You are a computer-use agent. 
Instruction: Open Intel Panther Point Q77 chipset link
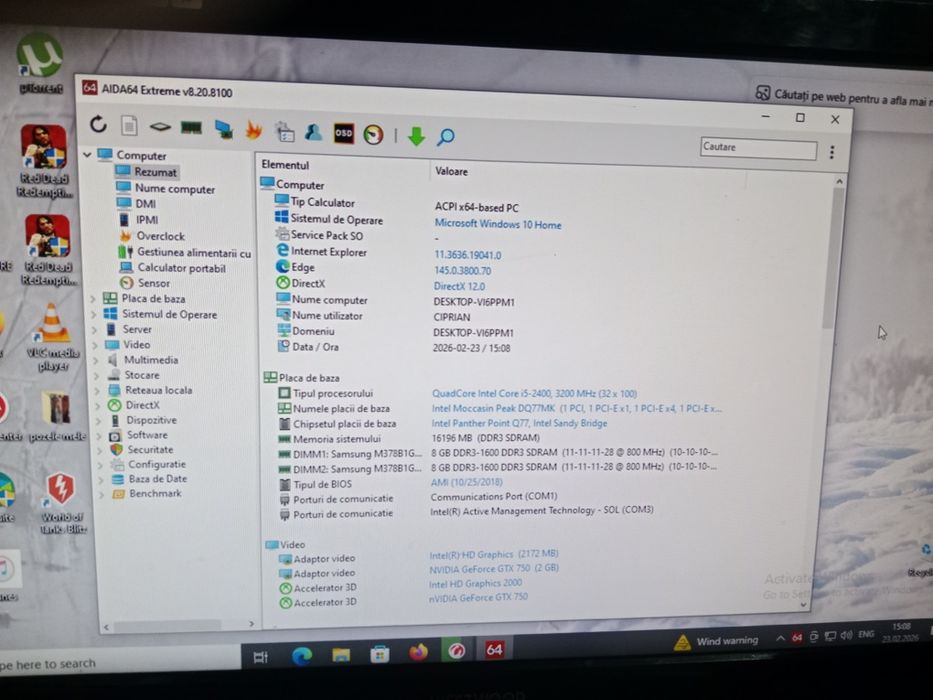(519, 423)
